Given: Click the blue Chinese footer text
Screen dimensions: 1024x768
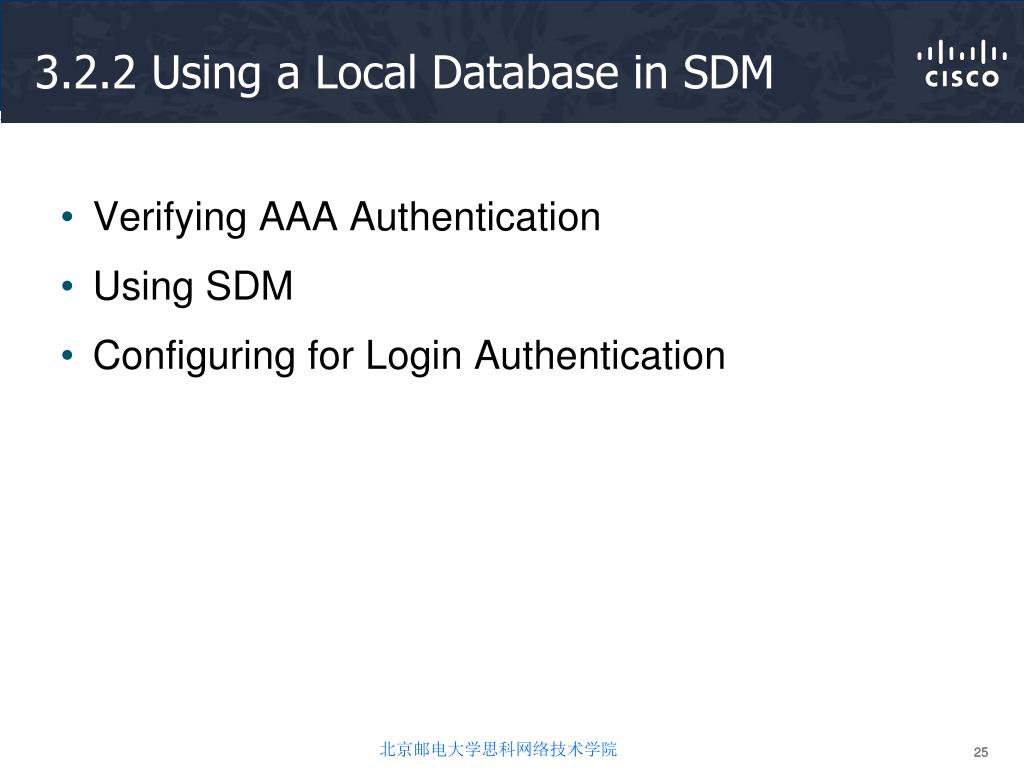Looking at the screenshot, I should [498, 749].
